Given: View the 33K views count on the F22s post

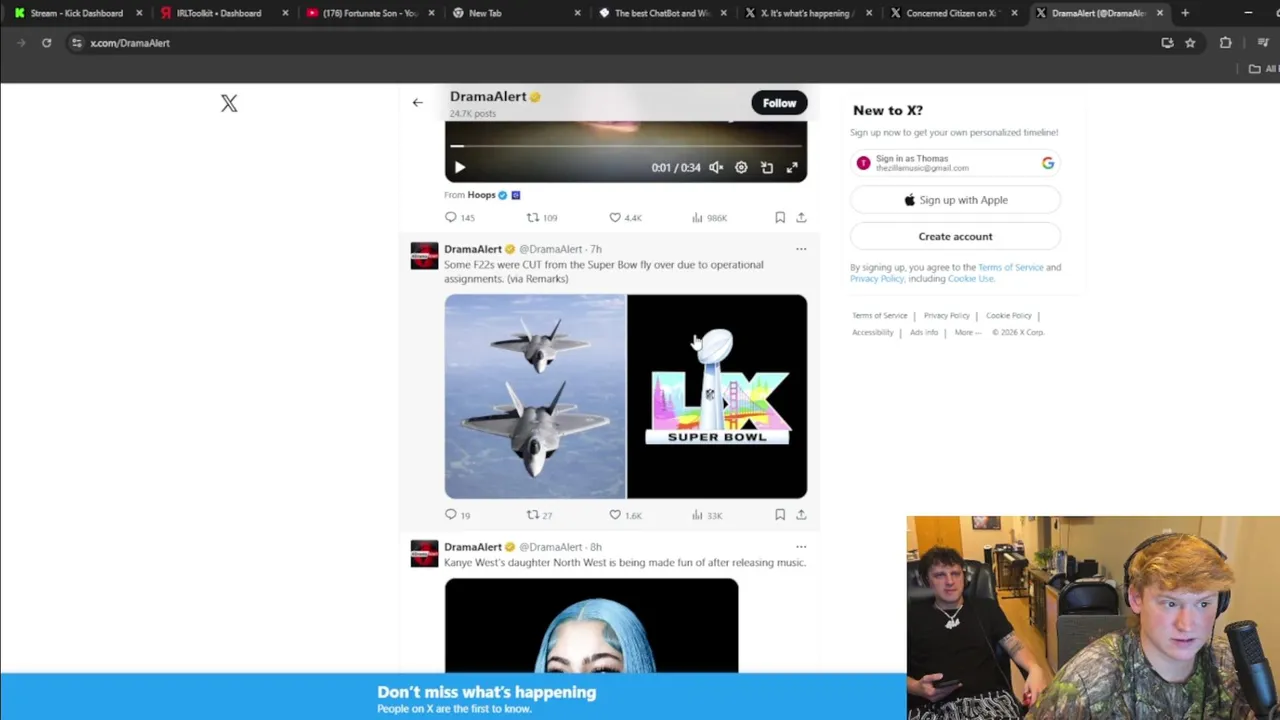Looking at the screenshot, I should (x=706, y=515).
